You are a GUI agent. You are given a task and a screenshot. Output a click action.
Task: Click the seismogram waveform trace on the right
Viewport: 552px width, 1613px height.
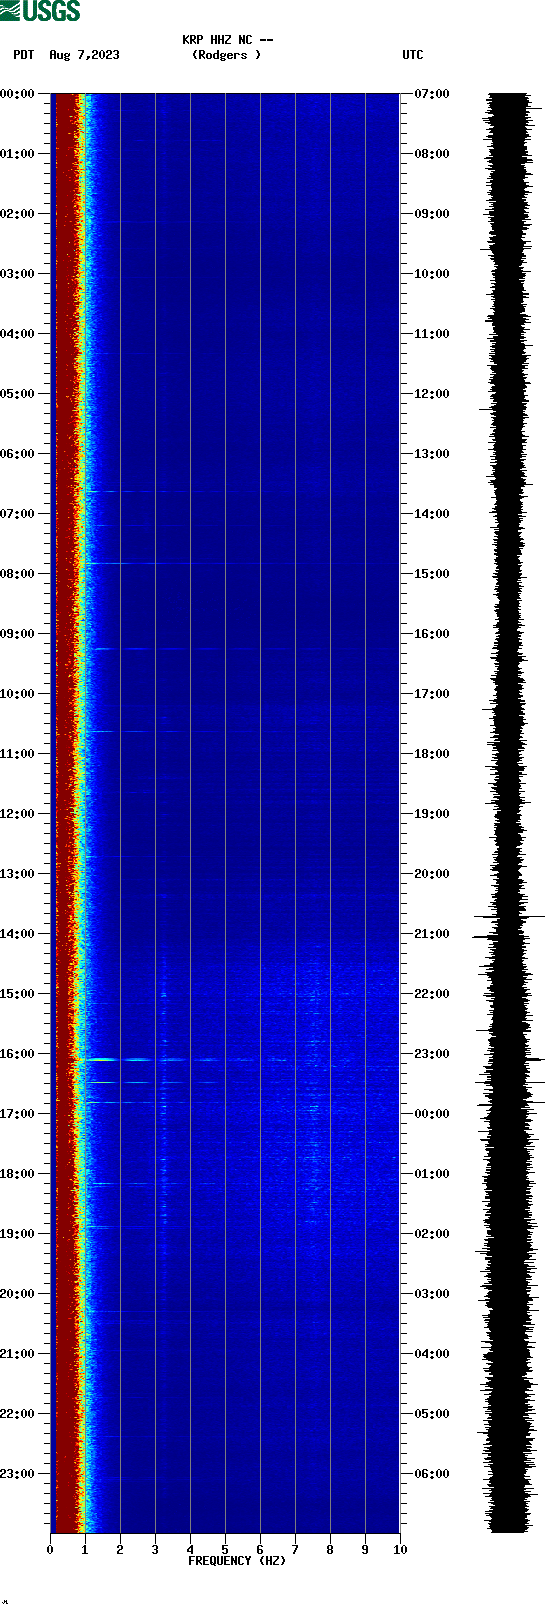508,812
